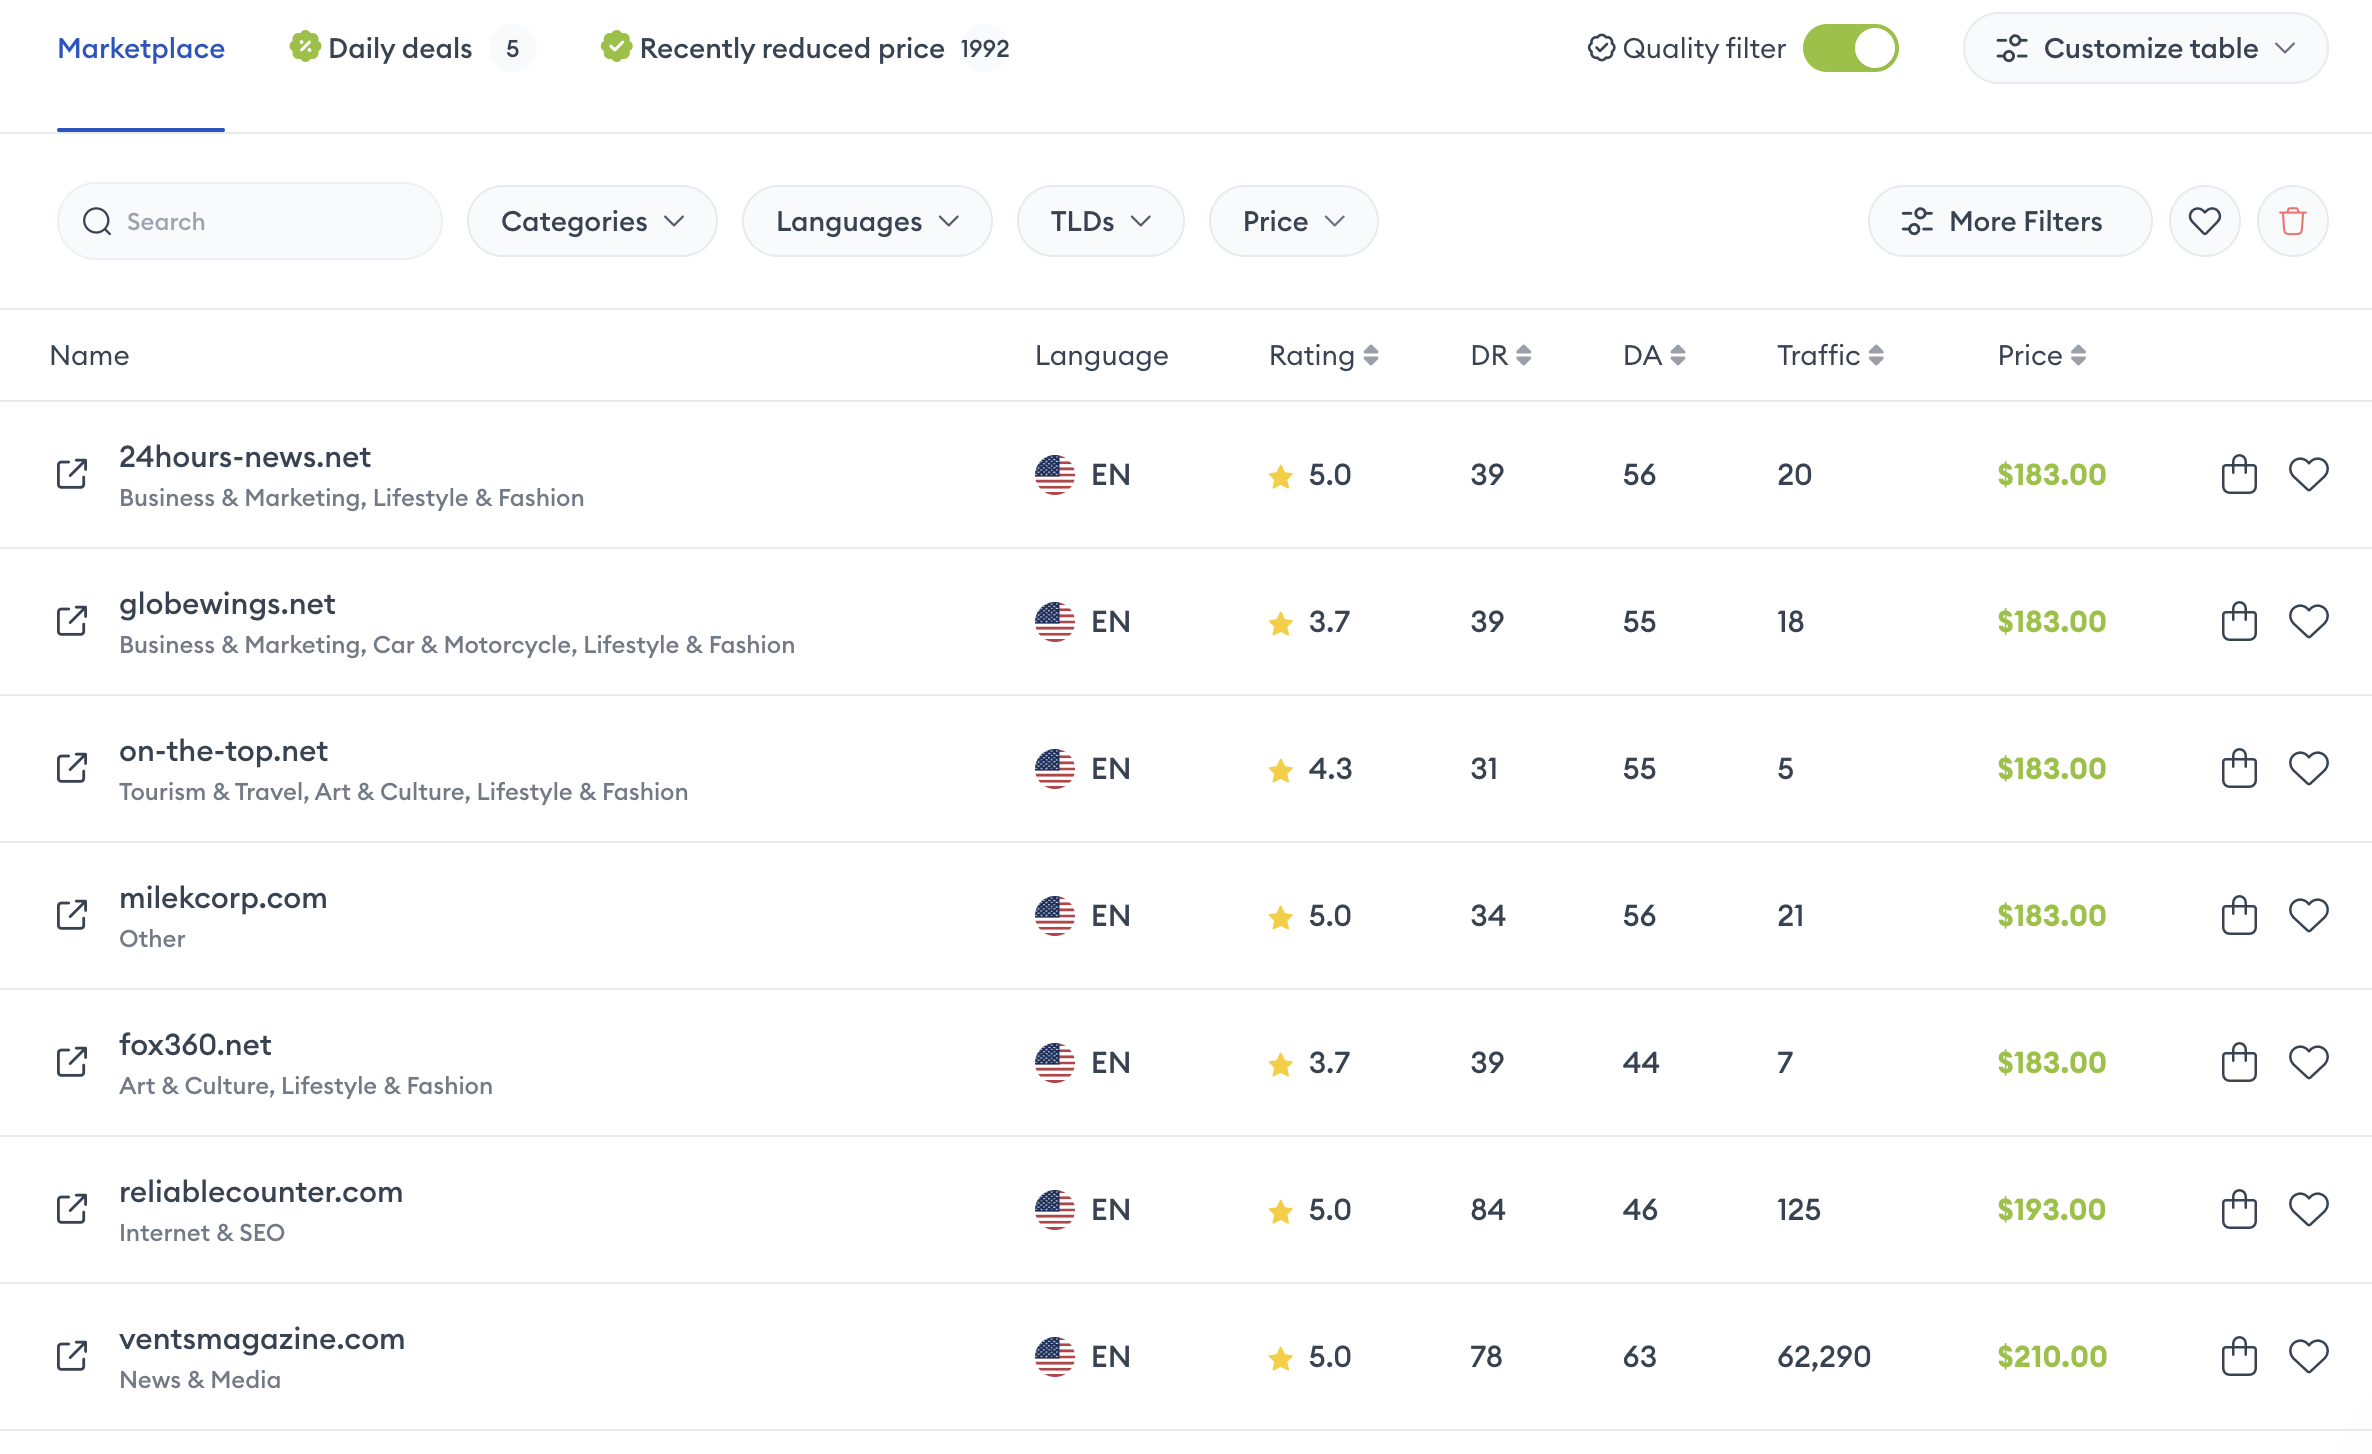This screenshot has width=2372, height=1454.
Task: Add ventsmagazine.com to favorites with heart icon
Action: pyautogui.click(x=2309, y=1357)
